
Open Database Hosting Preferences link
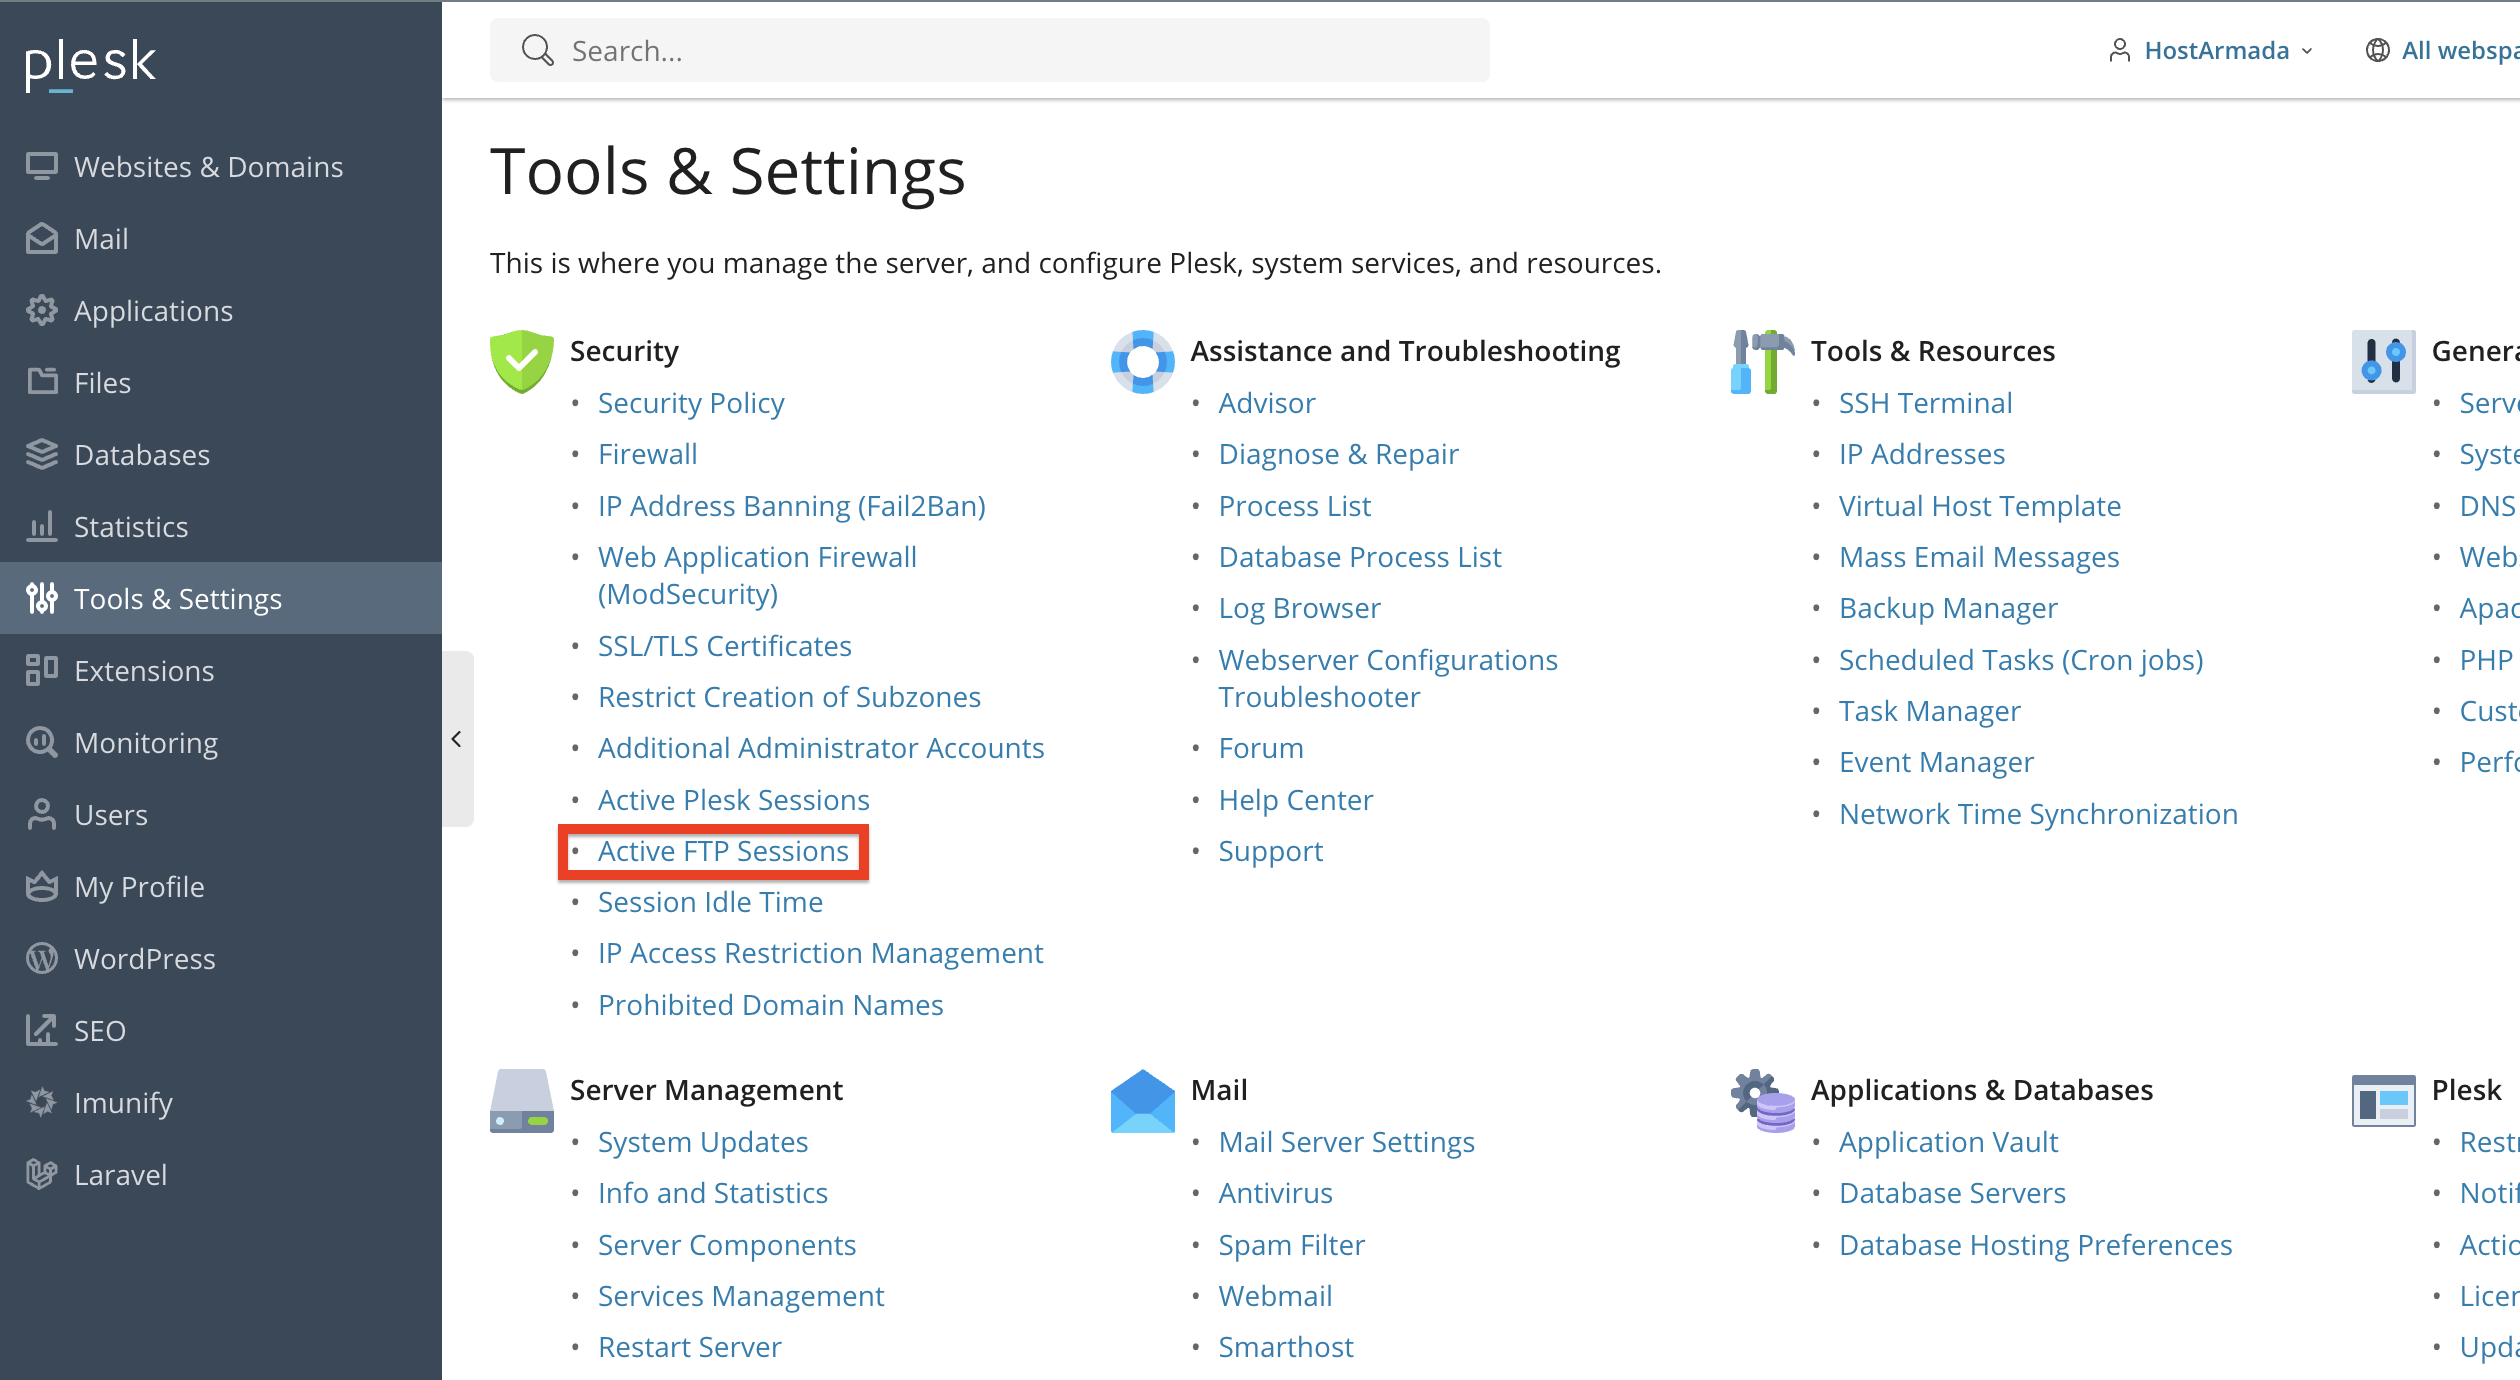(2035, 1245)
